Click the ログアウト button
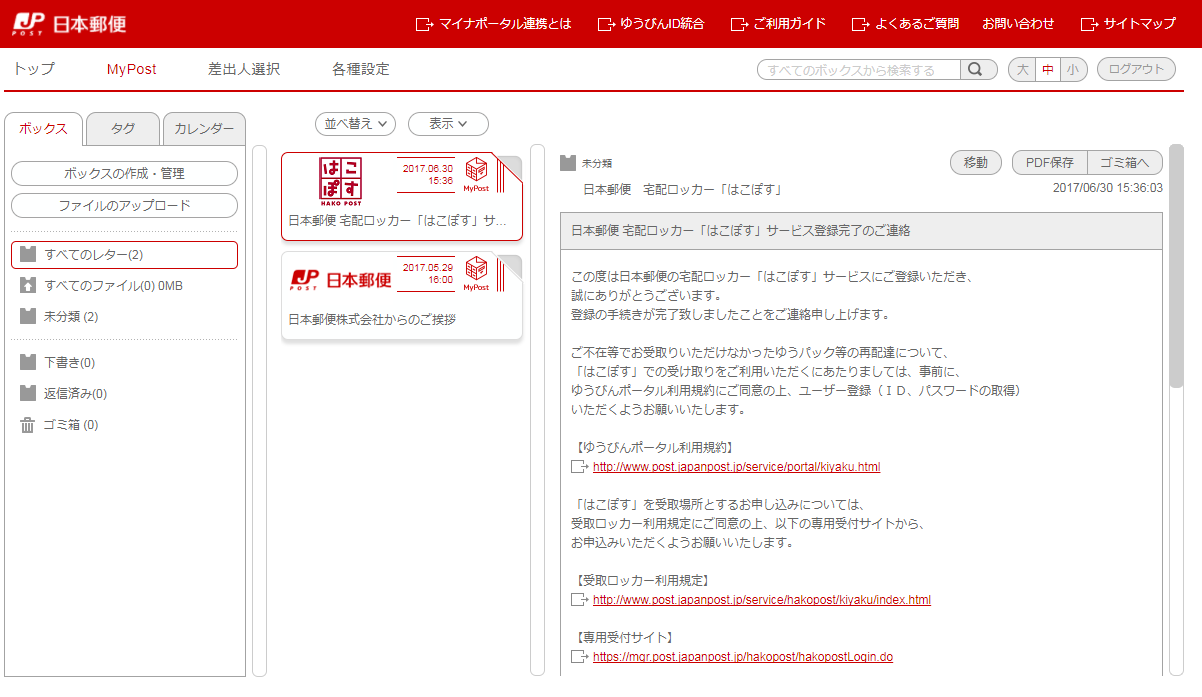This screenshot has height=697, width=1202. coord(1137,69)
